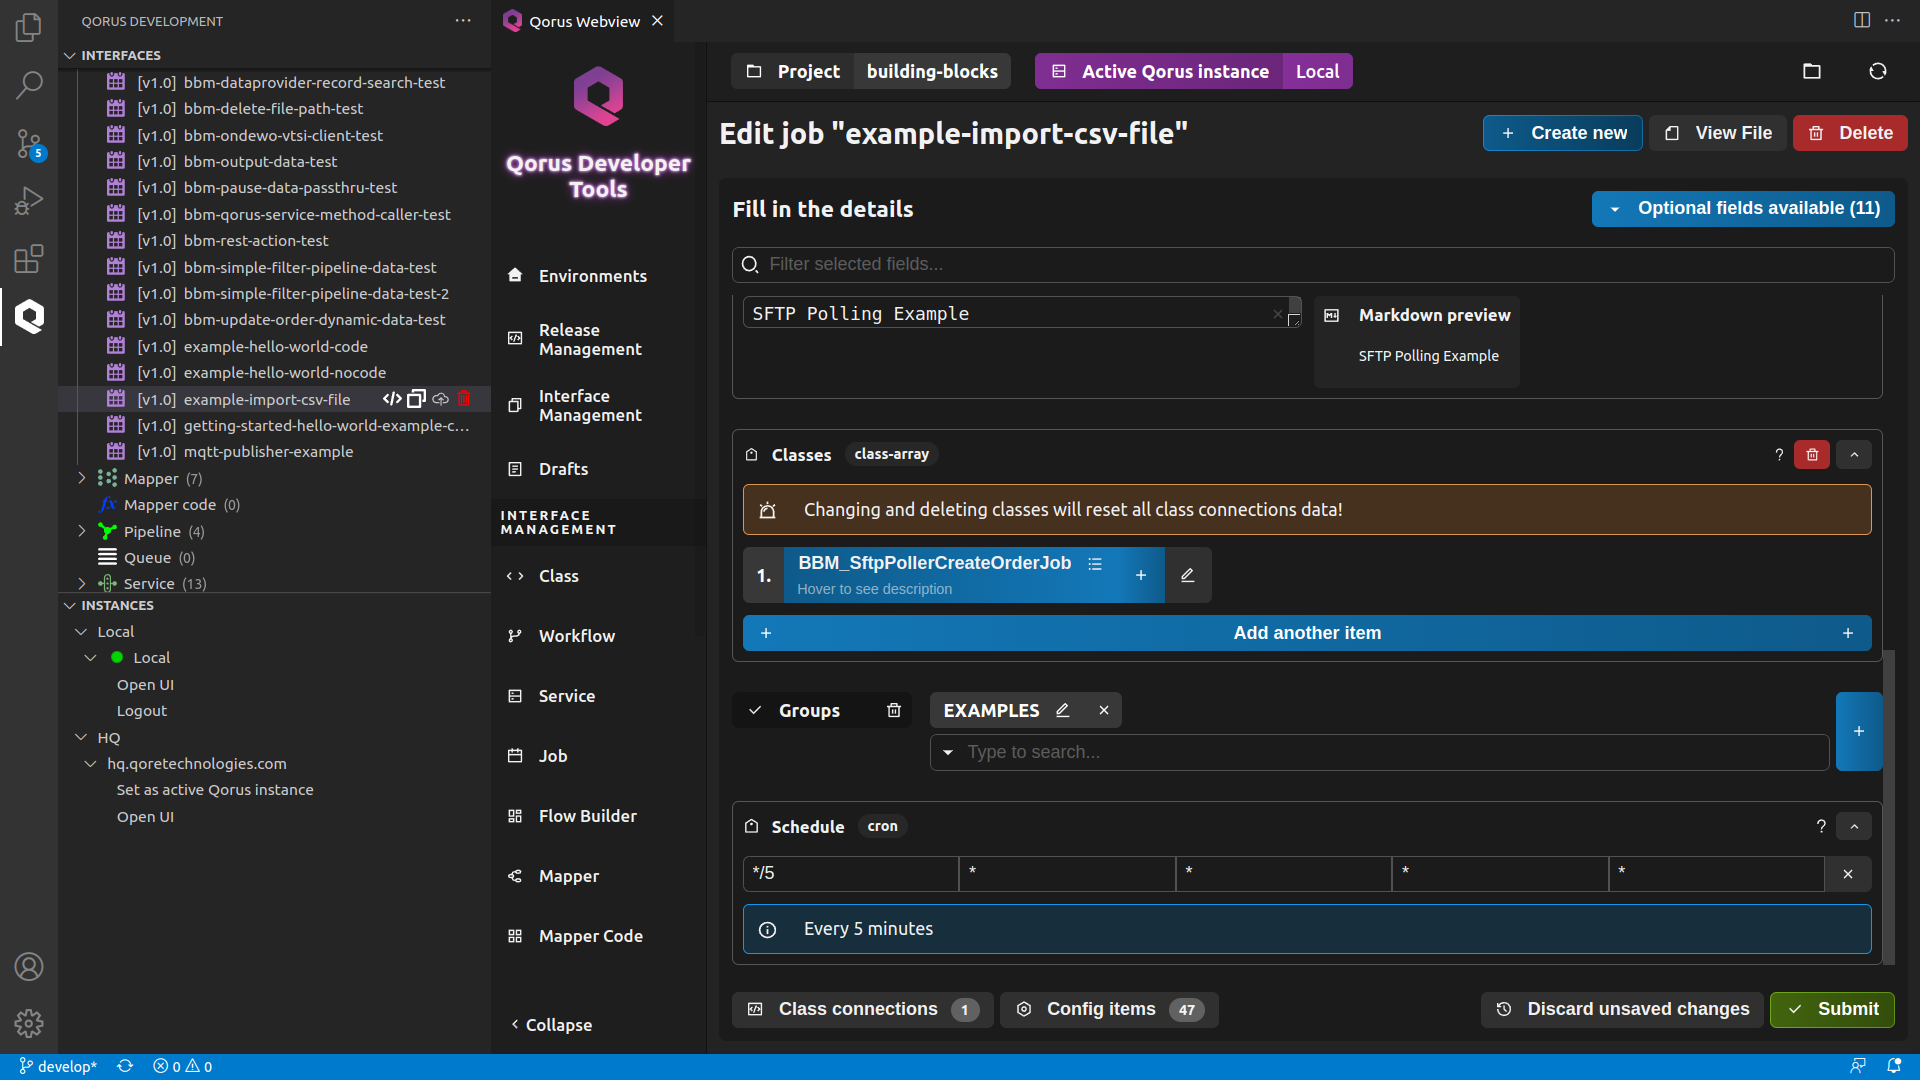Open Mapper Code menu item
The height and width of the screenshot is (1080, 1920).
(590, 936)
